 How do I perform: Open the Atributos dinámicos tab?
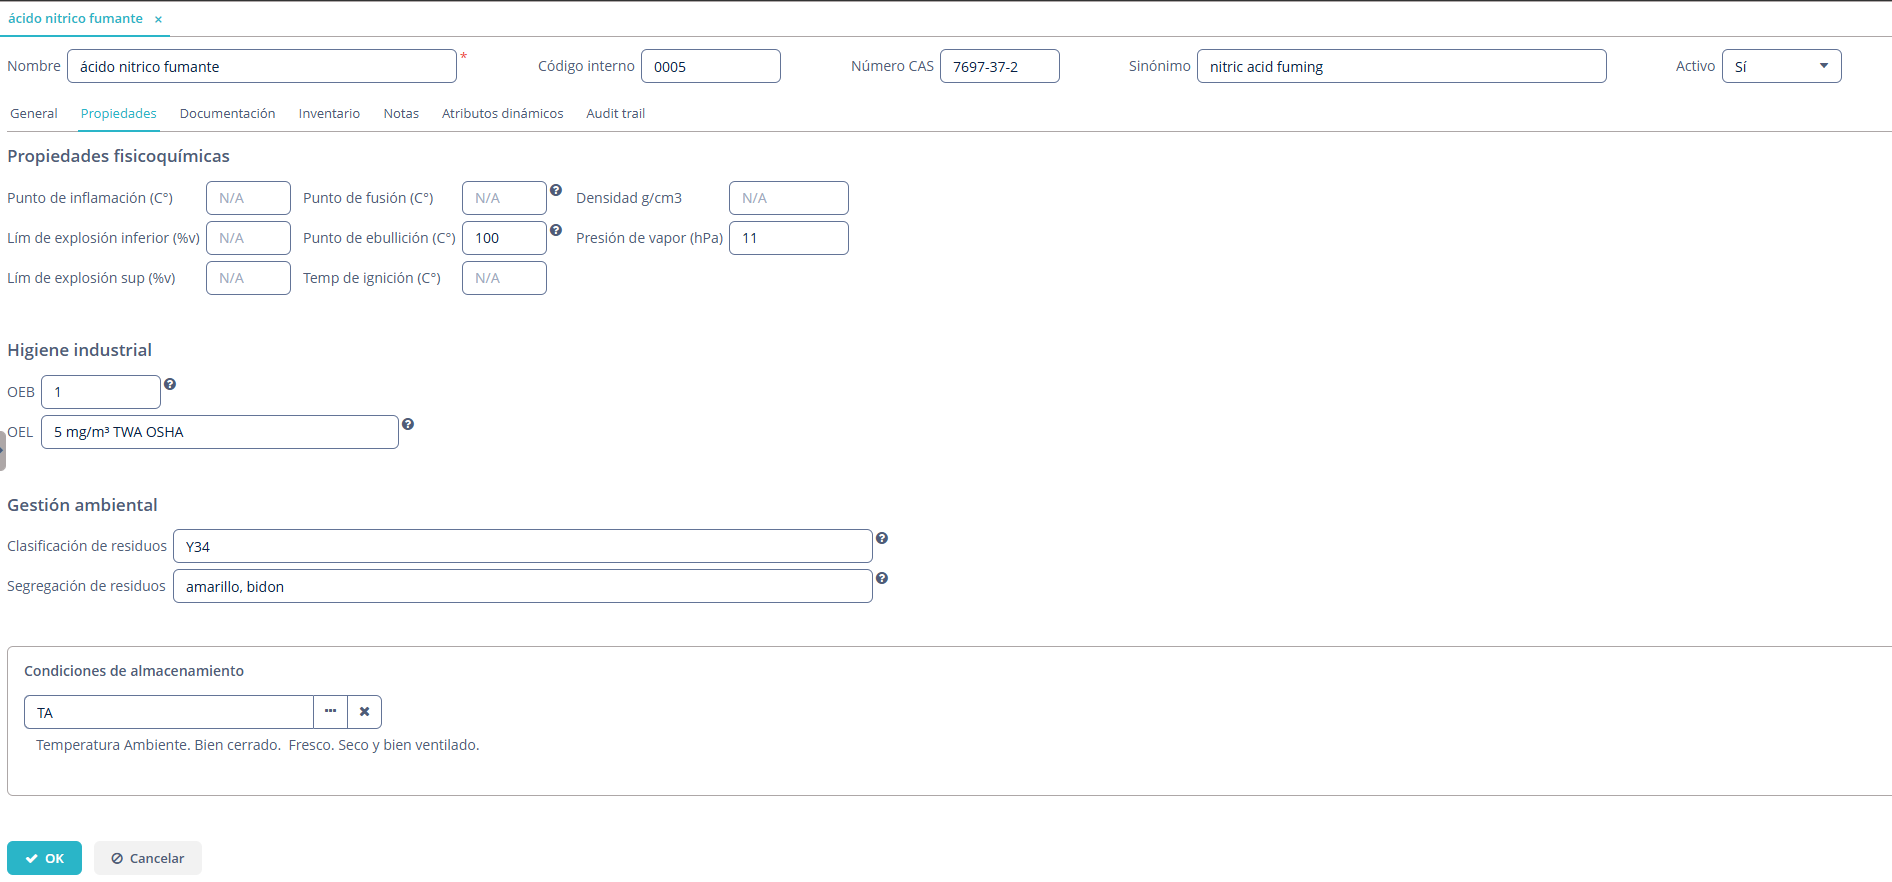coord(502,114)
